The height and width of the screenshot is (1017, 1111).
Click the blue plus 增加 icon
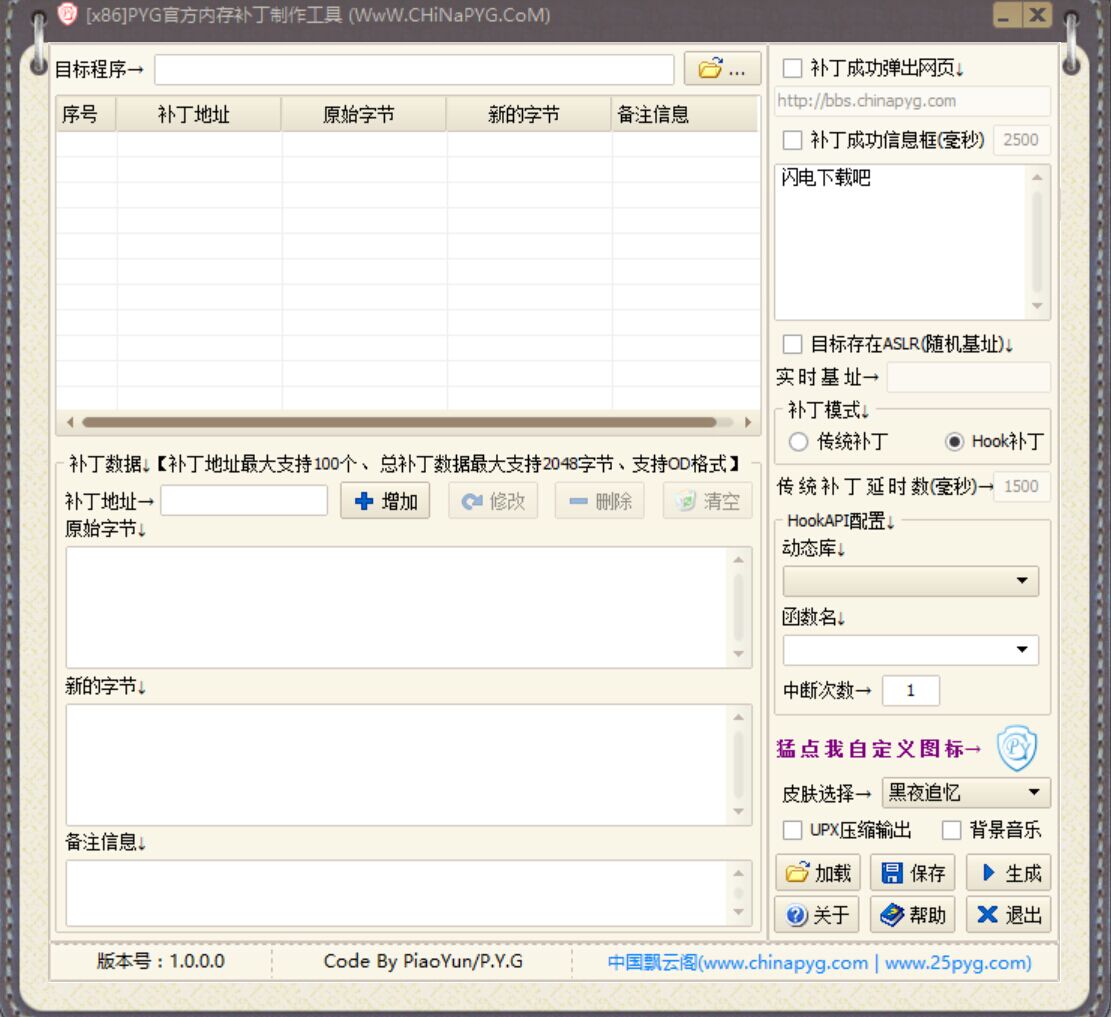pyautogui.click(x=364, y=501)
